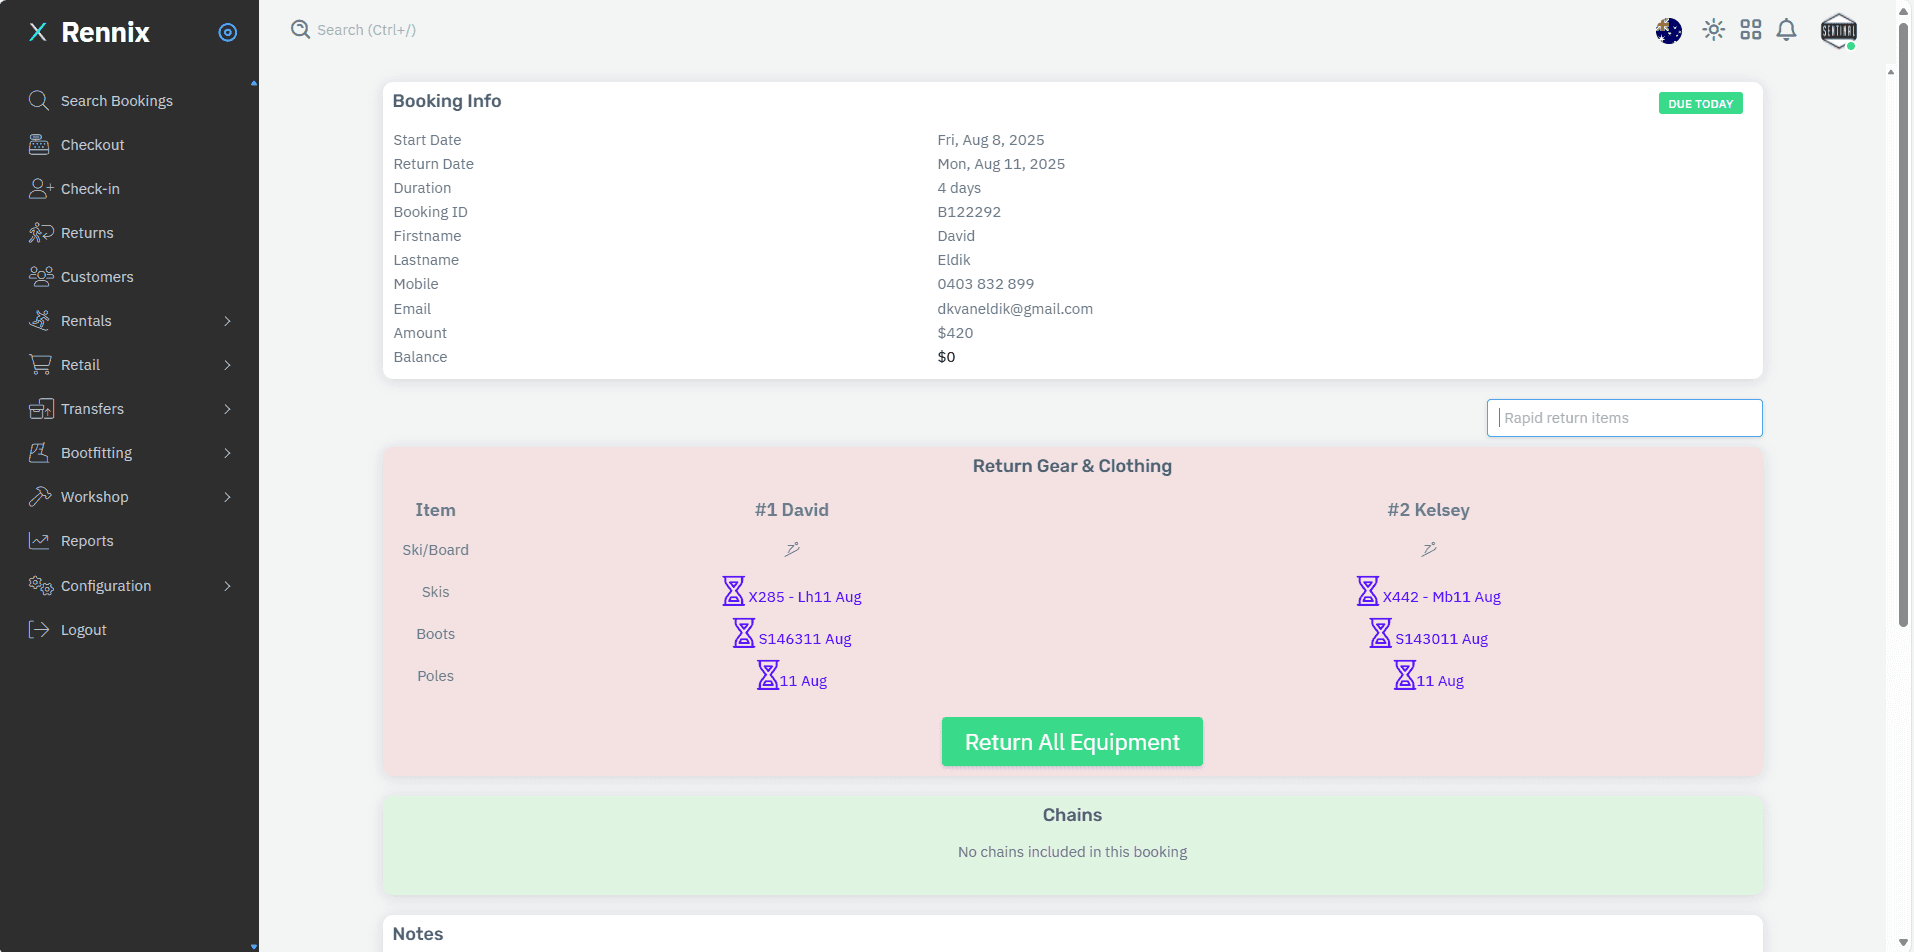Screen dimensions: 1914x952
Task: Expand the Workshop submenu chevron
Action: click(228, 497)
